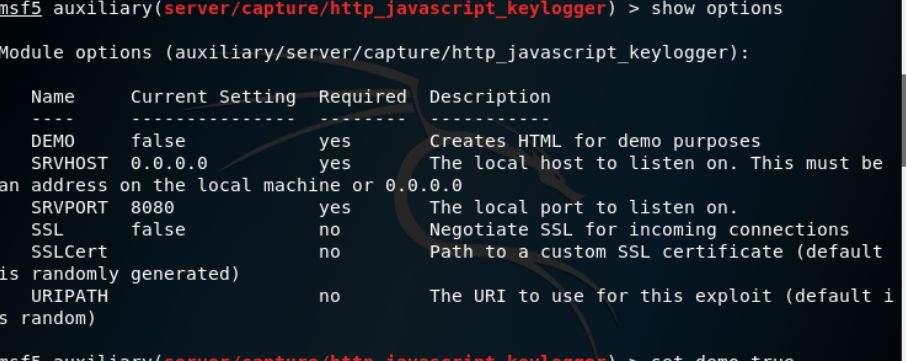Click the 'Module options' heading line
The image size is (906, 361).
374,53
